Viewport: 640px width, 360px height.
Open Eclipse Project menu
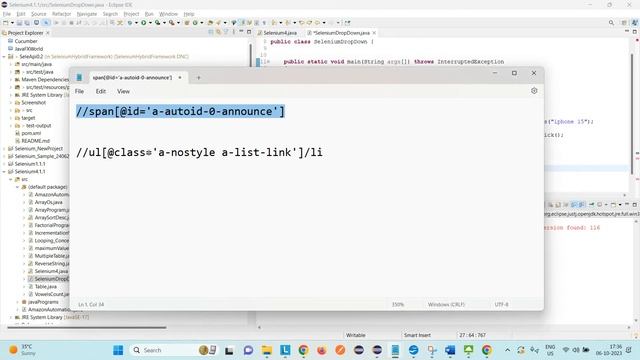tap(131, 14)
